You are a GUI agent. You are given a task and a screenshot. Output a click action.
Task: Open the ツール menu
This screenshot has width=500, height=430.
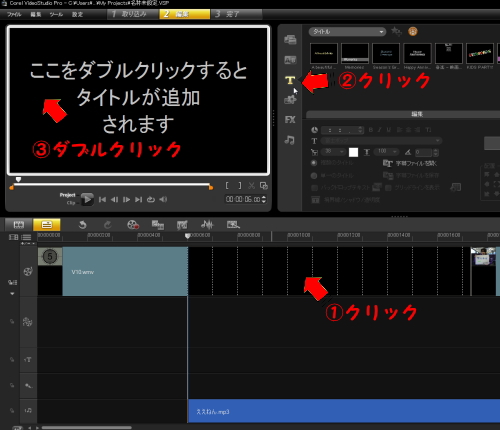click(56, 14)
